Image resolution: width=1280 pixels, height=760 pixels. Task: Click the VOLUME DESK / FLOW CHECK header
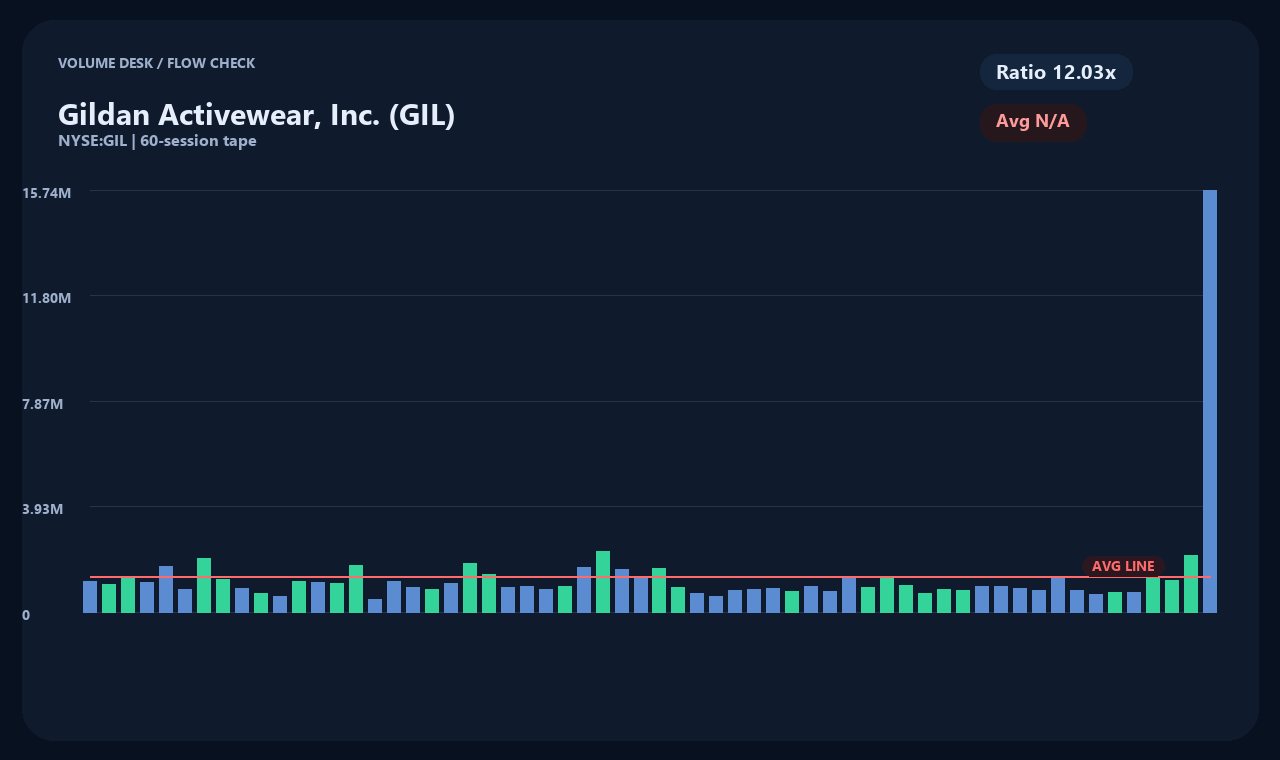156,63
